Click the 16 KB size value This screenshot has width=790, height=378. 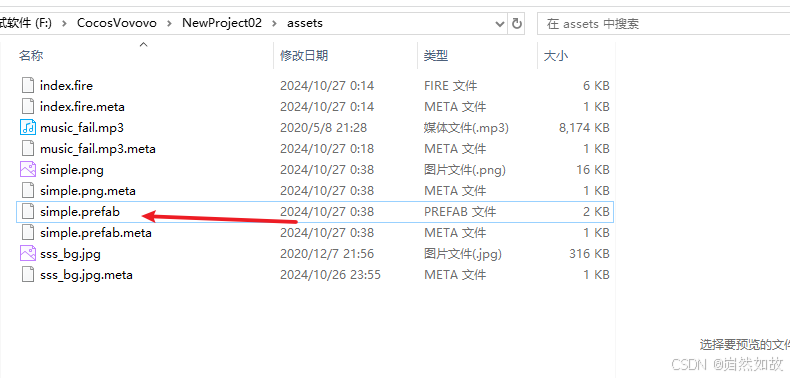click(593, 170)
